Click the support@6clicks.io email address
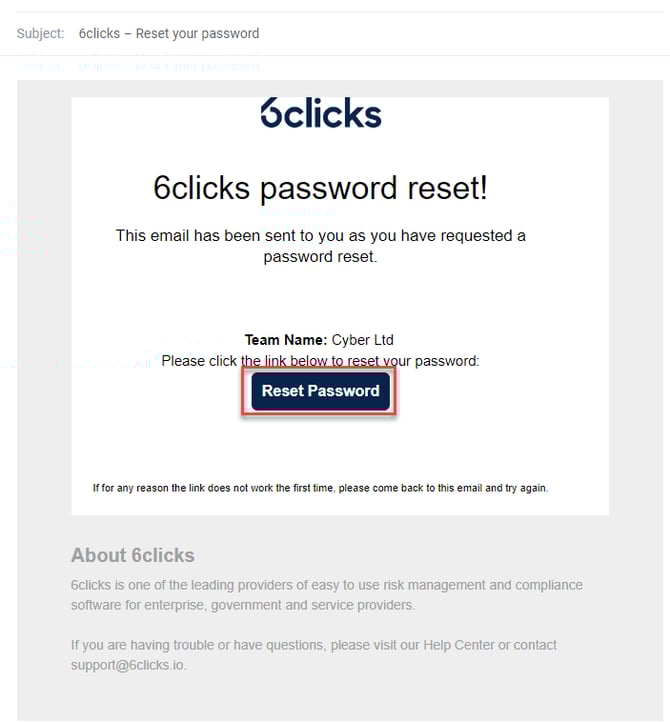This screenshot has height=722, width=670. 128,665
